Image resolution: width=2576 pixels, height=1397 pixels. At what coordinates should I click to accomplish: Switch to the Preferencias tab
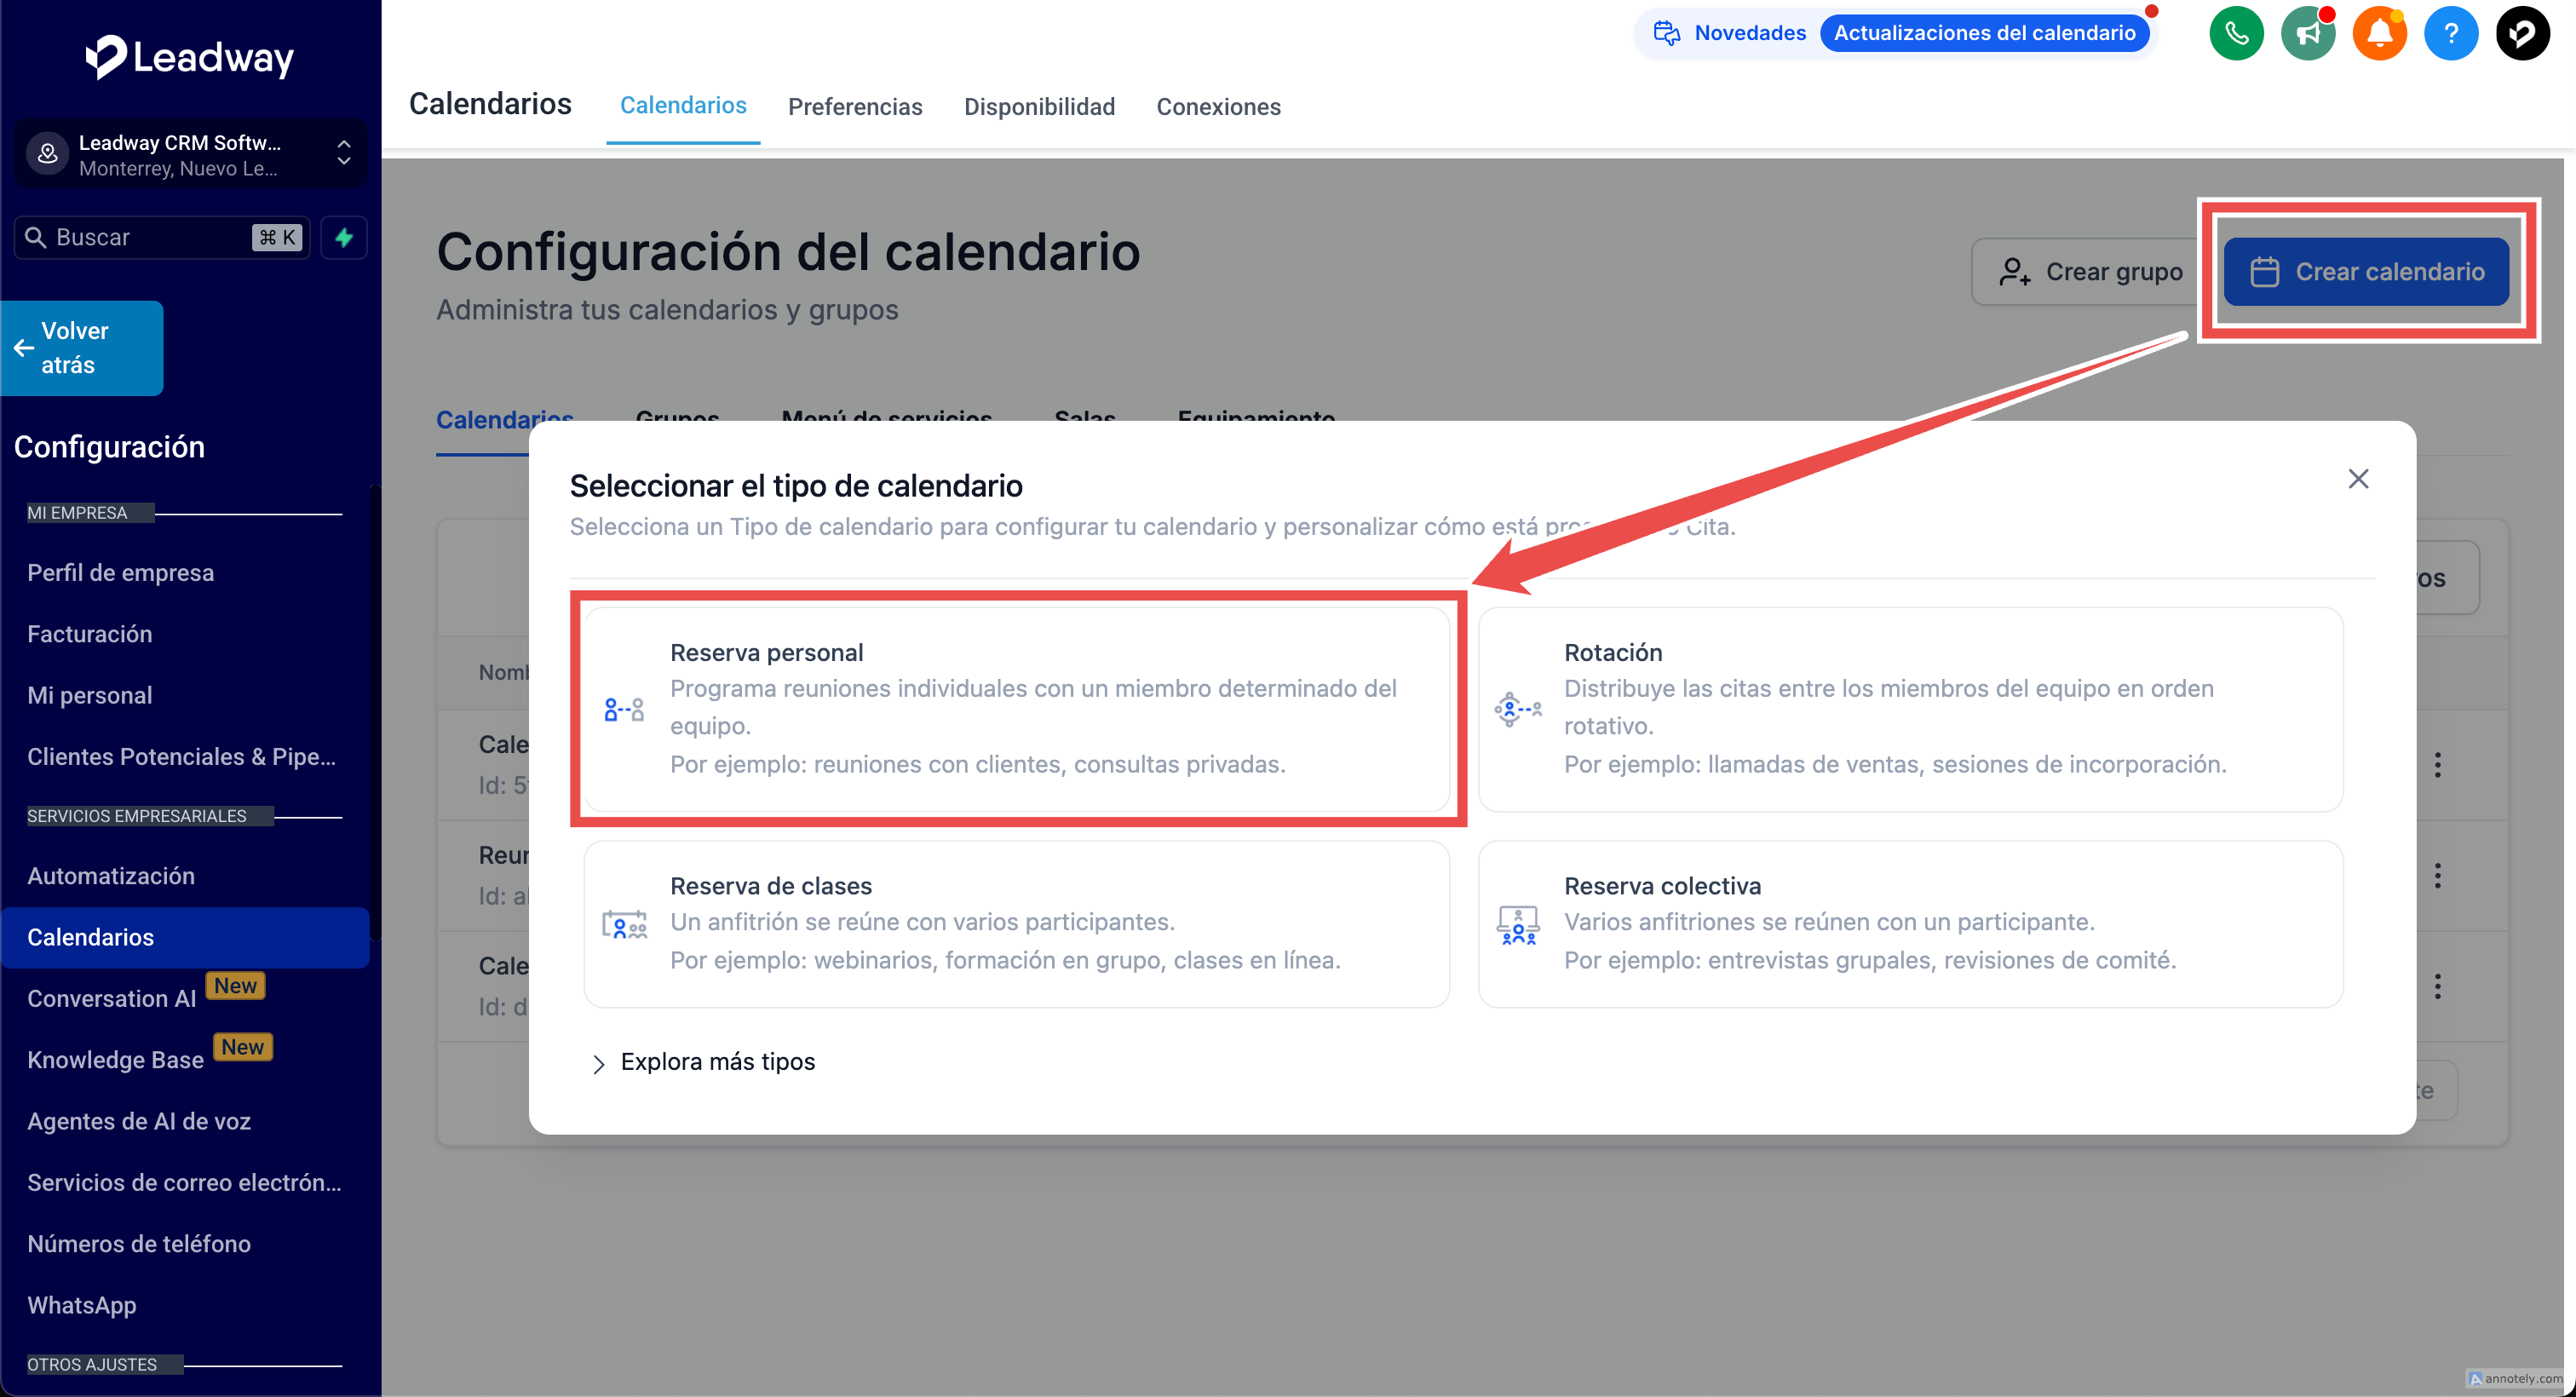click(x=854, y=107)
